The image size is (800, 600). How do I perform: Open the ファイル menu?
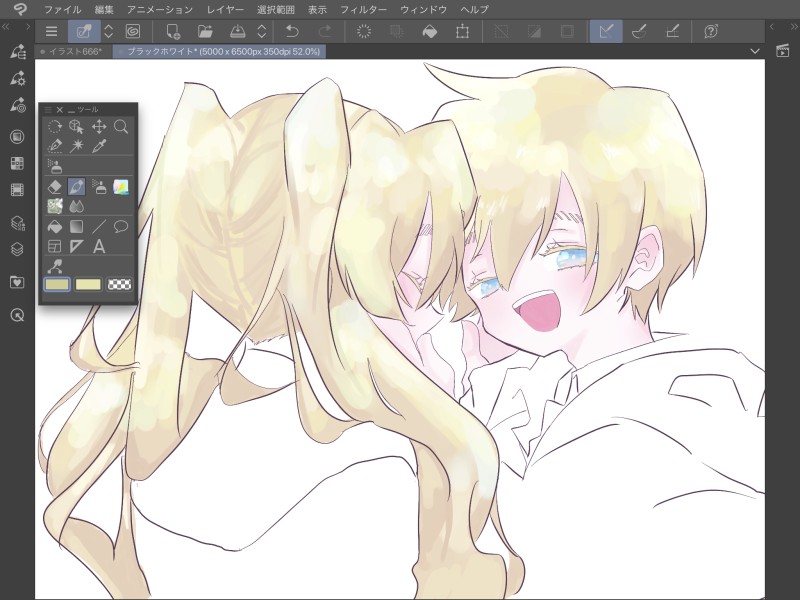(62, 9)
